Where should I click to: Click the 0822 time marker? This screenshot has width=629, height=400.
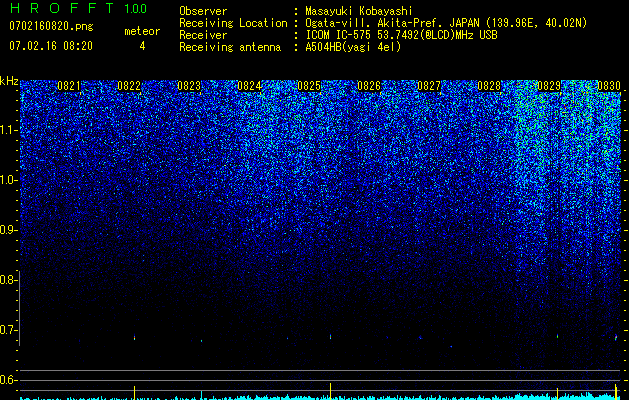(x=129, y=86)
